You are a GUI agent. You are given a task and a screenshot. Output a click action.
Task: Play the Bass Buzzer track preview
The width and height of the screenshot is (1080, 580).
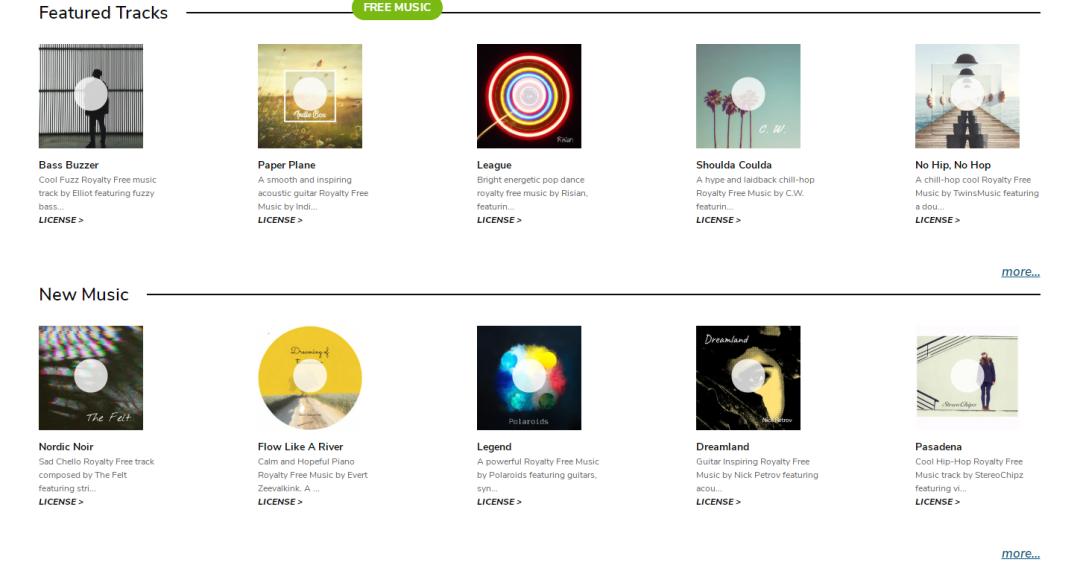[91, 95]
